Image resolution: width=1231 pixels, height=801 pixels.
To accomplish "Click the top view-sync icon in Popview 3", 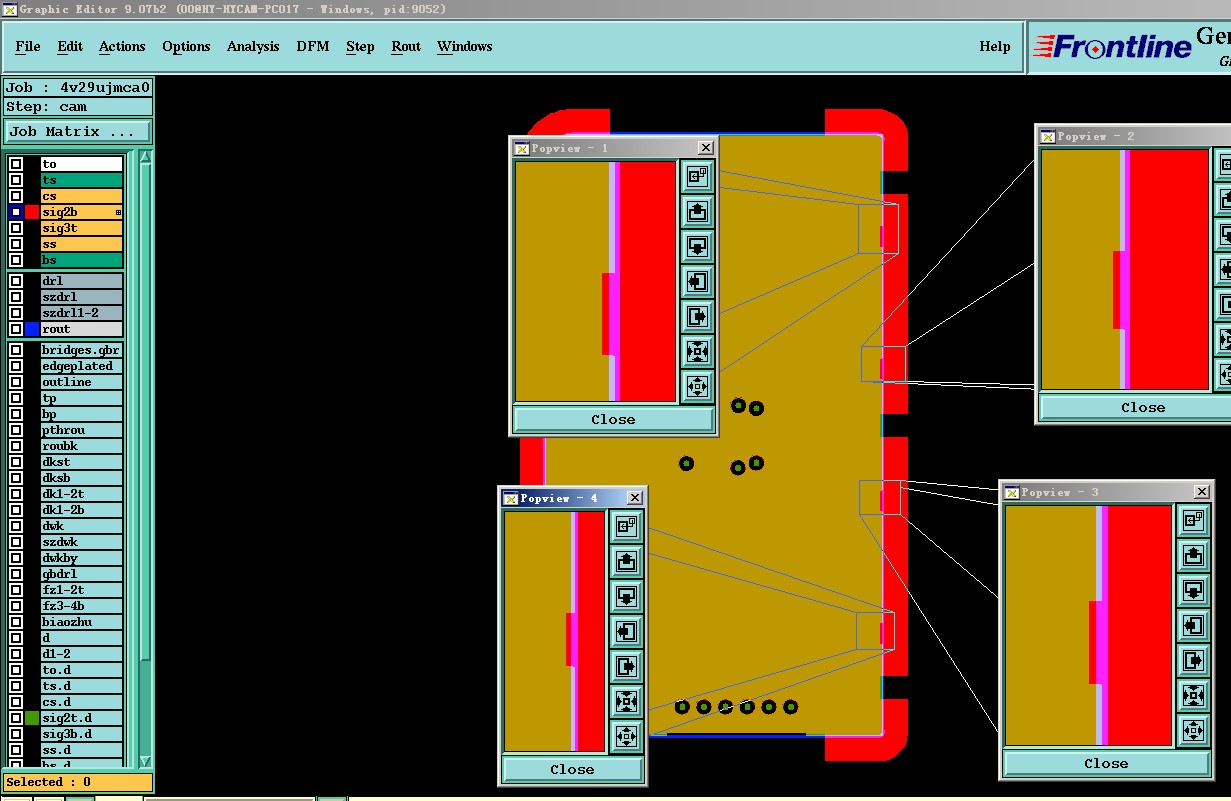I will (x=1193, y=521).
